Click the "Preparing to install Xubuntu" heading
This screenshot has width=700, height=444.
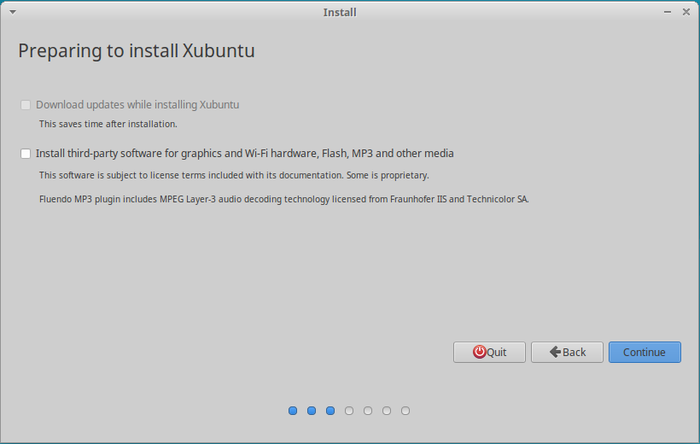click(x=136, y=51)
